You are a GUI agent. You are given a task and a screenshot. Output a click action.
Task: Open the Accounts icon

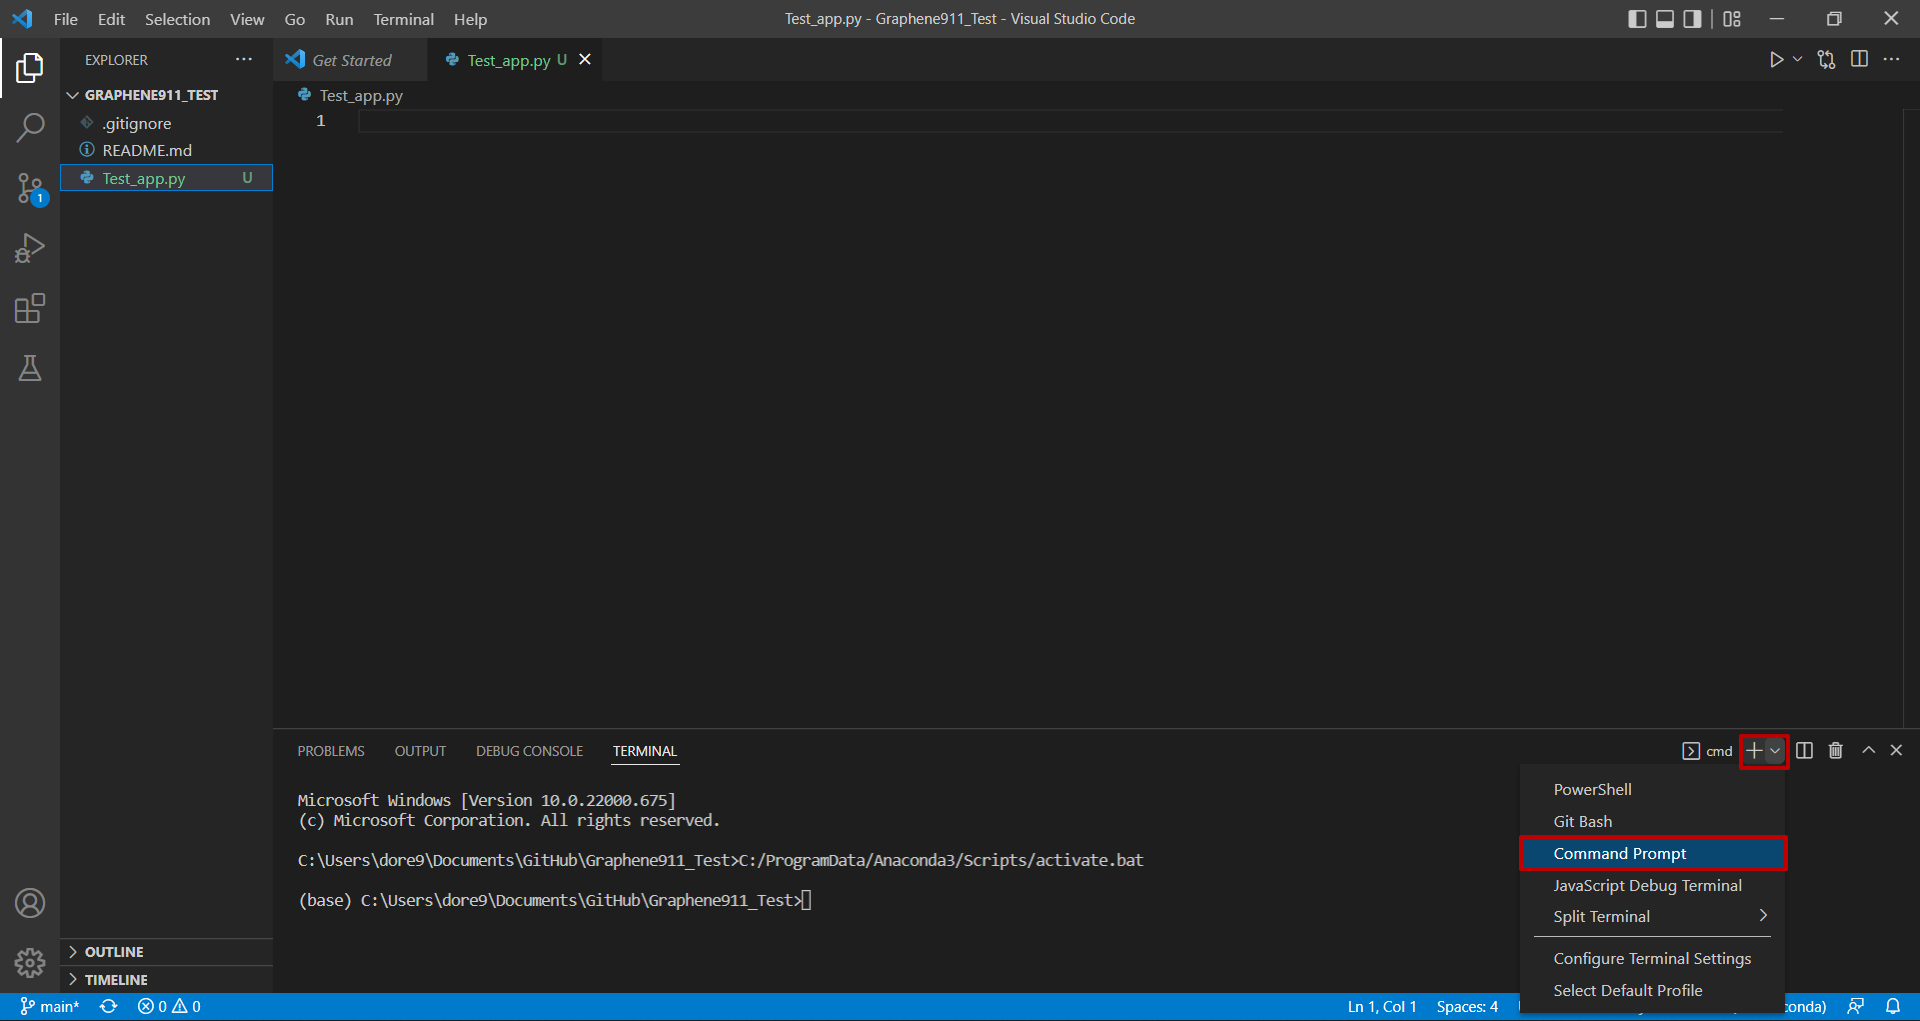[30, 903]
